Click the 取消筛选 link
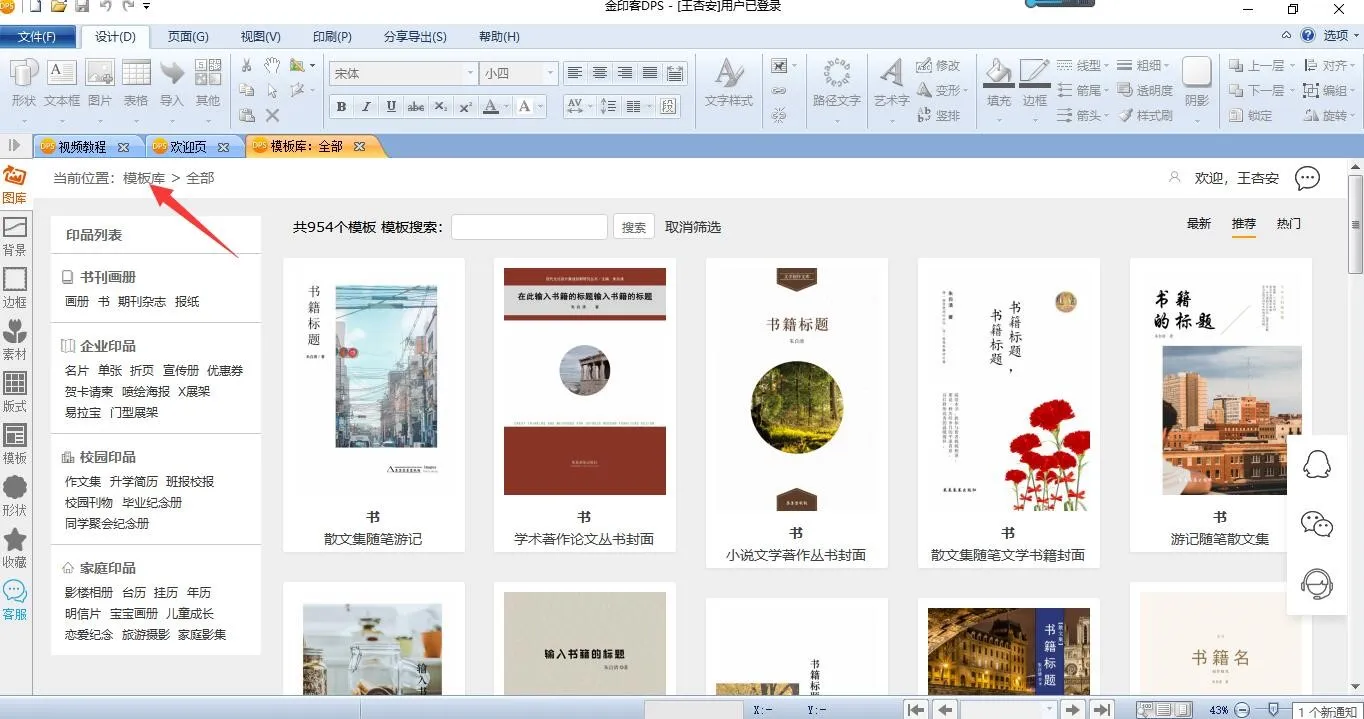This screenshot has height=719, width=1364. (x=693, y=227)
